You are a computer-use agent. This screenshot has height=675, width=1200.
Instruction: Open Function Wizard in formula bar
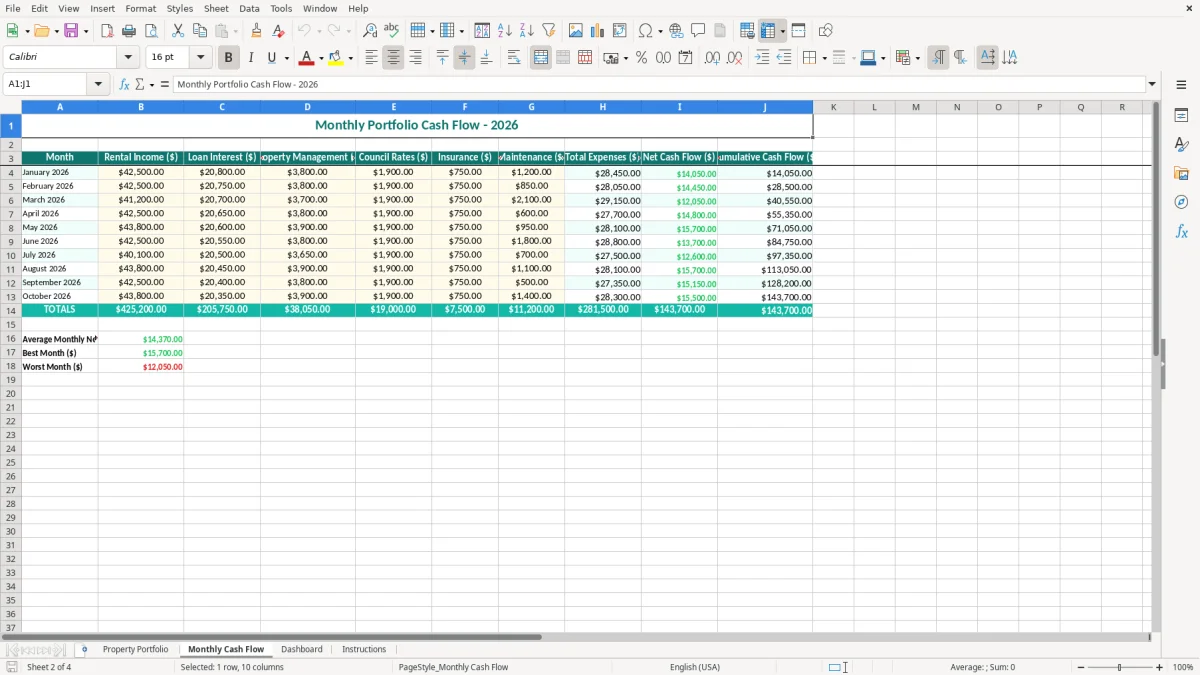tap(125, 85)
